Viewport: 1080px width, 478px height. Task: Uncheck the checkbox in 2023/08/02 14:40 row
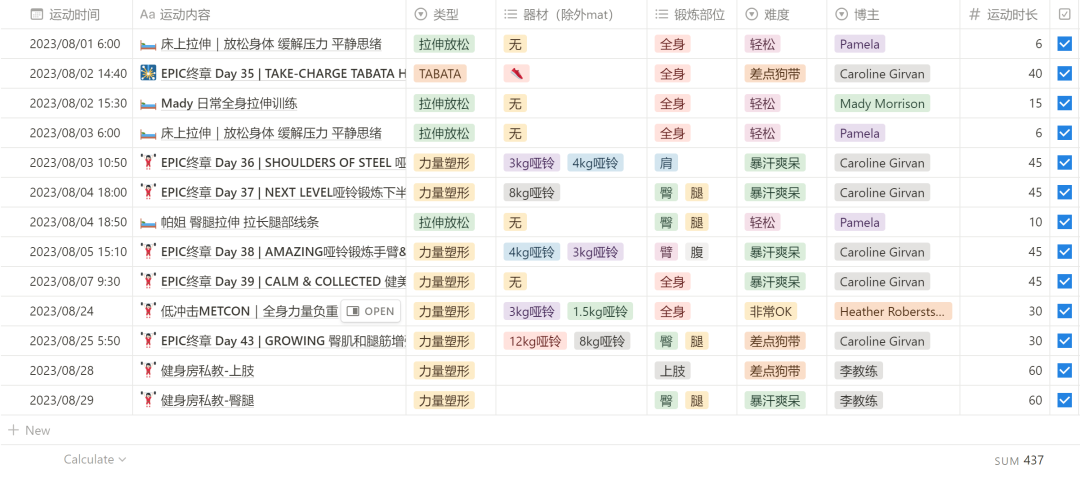(1064, 74)
